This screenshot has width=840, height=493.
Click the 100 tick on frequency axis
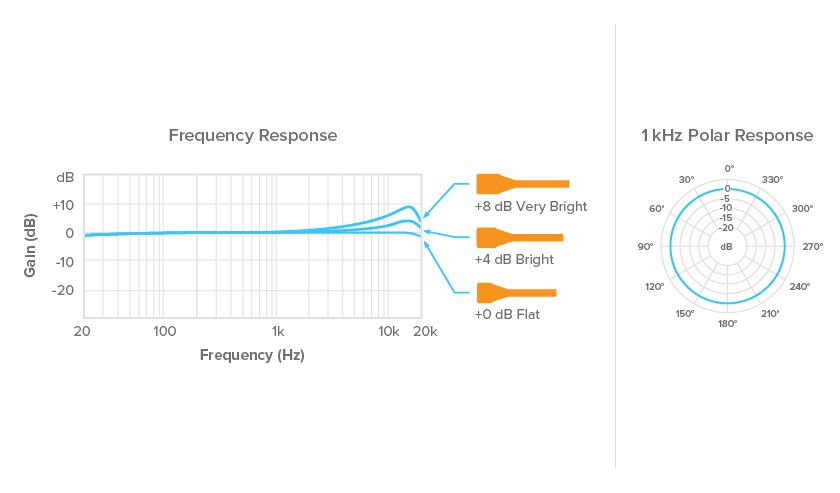(164, 331)
